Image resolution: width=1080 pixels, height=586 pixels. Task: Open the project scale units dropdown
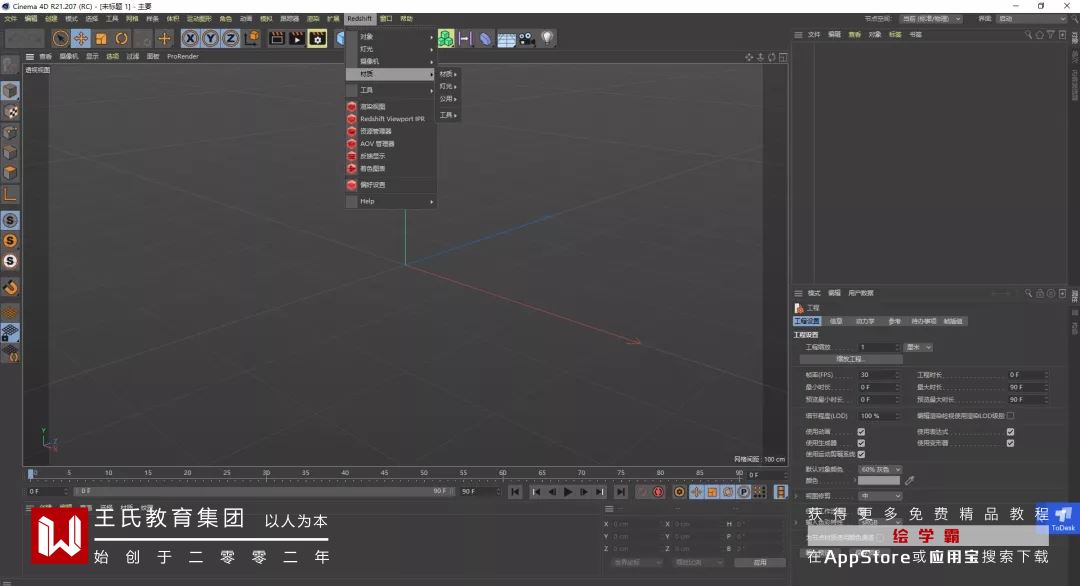(x=919, y=347)
